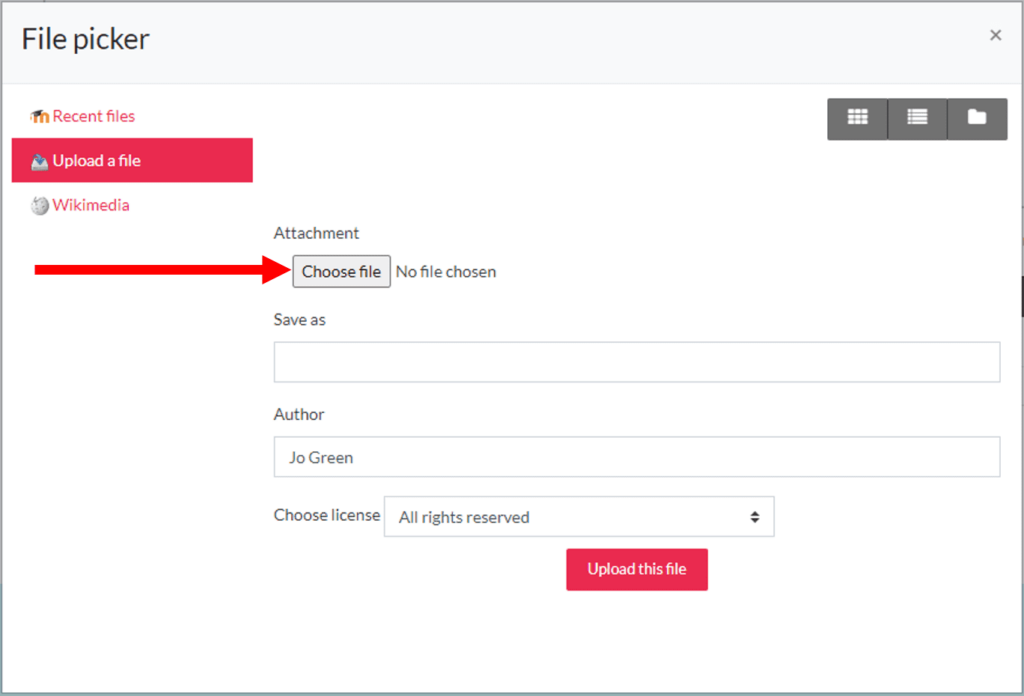
Task: Switch to icon grid view
Action: point(857,117)
